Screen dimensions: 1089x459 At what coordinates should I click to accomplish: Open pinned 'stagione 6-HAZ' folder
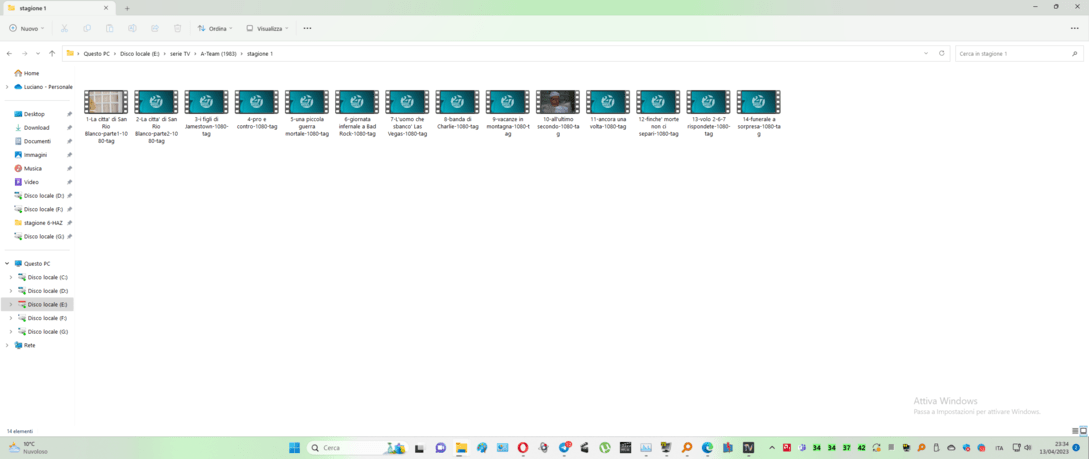pos(43,223)
